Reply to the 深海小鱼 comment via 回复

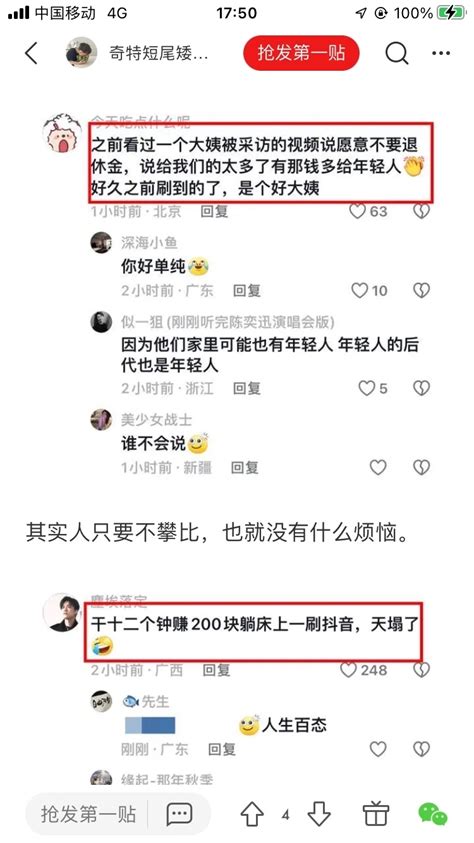click(x=247, y=291)
